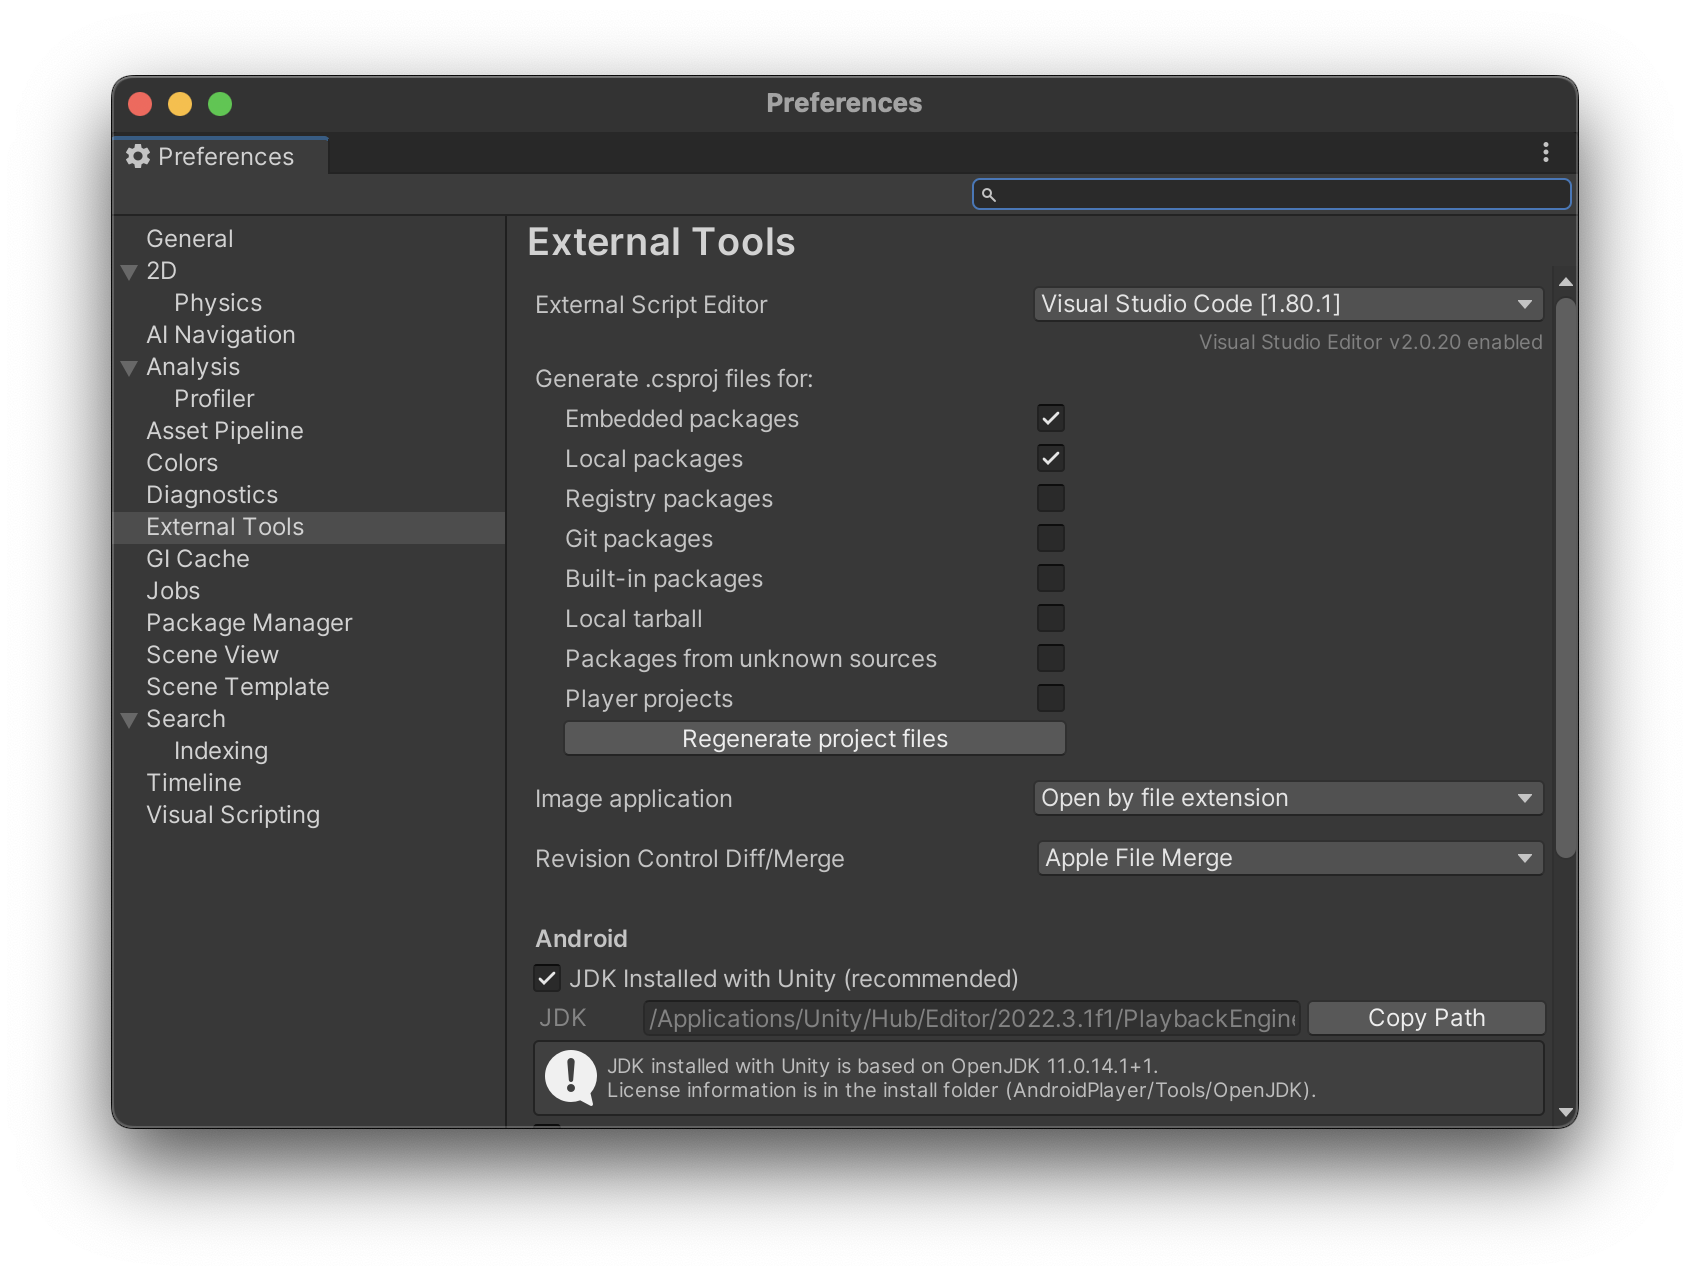
Task: Open the three-dot menu in the top-right corner
Action: point(1544,152)
